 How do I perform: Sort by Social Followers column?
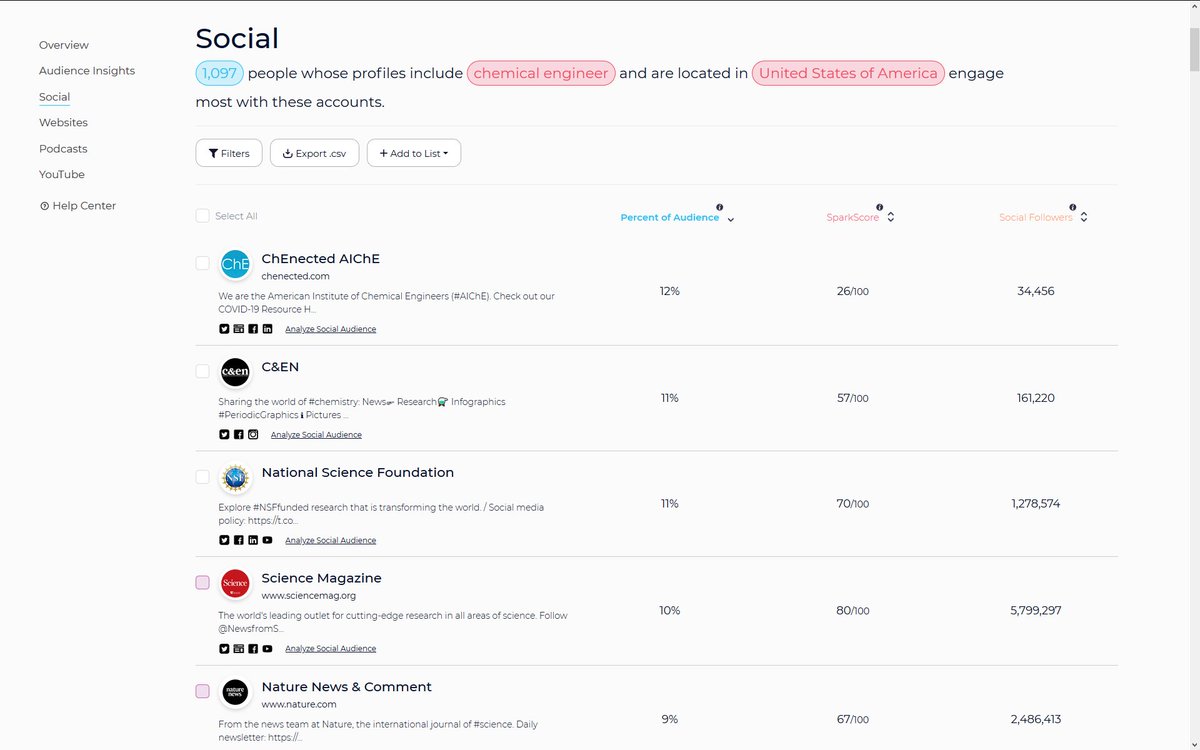1043,217
